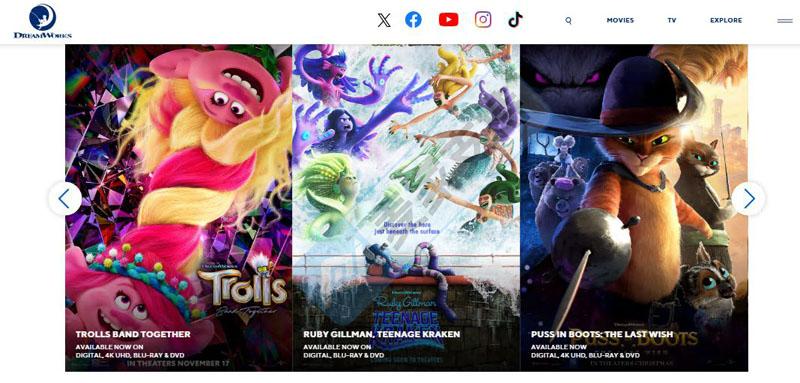Show previous carousel slide with left arrow
Screen dimensions: 800x383
click(65, 198)
